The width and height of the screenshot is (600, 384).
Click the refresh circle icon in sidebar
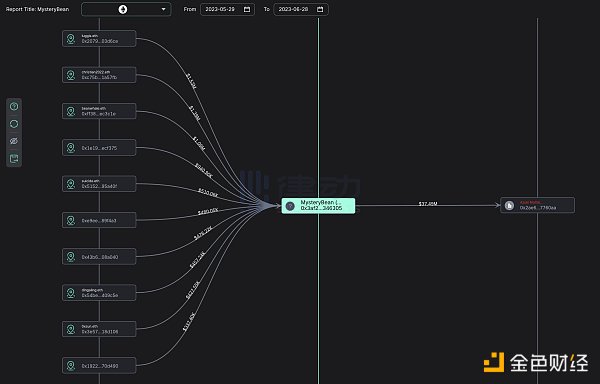coord(14,124)
